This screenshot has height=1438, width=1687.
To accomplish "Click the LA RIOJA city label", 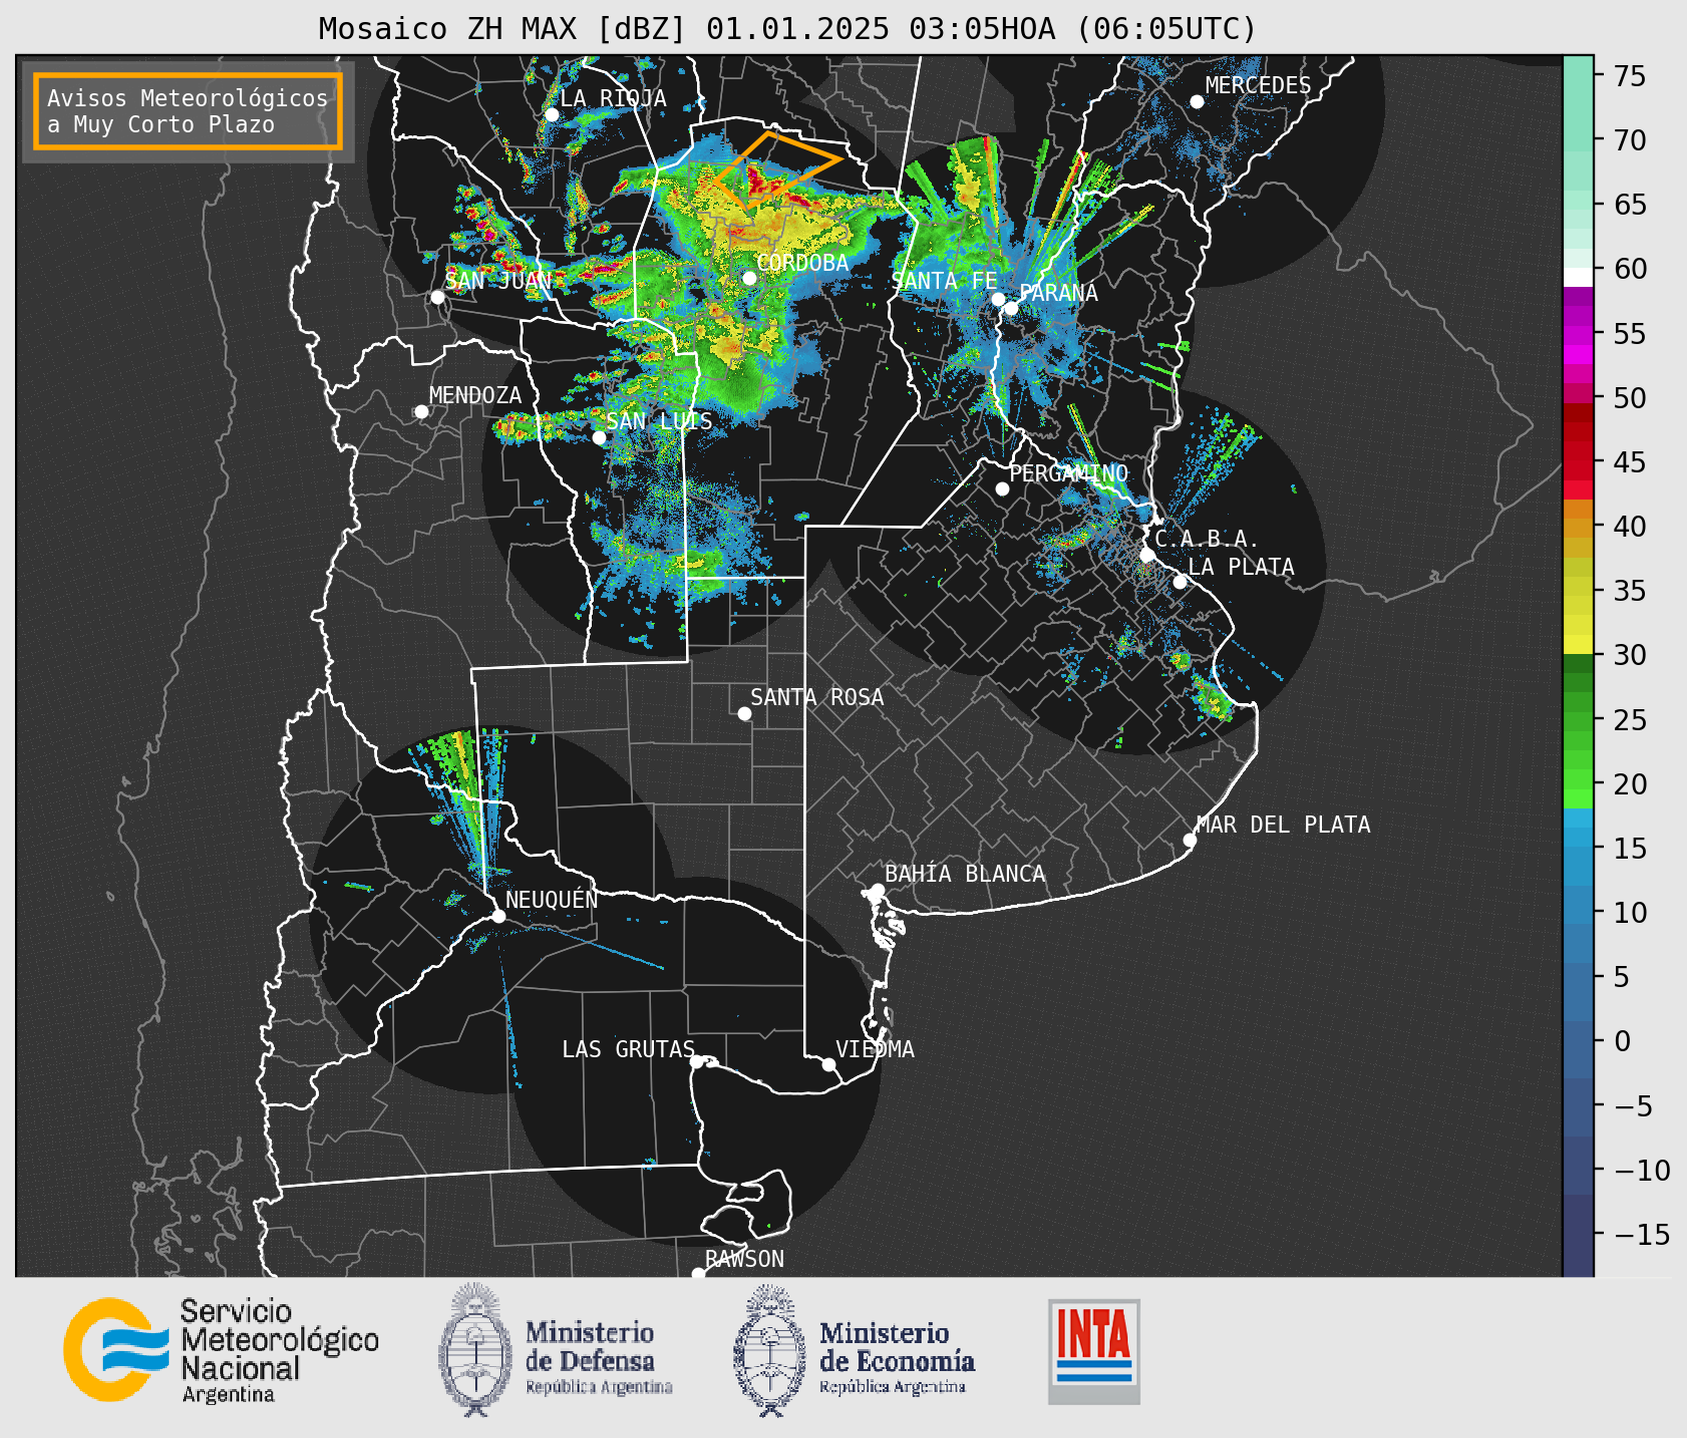I will (613, 98).
